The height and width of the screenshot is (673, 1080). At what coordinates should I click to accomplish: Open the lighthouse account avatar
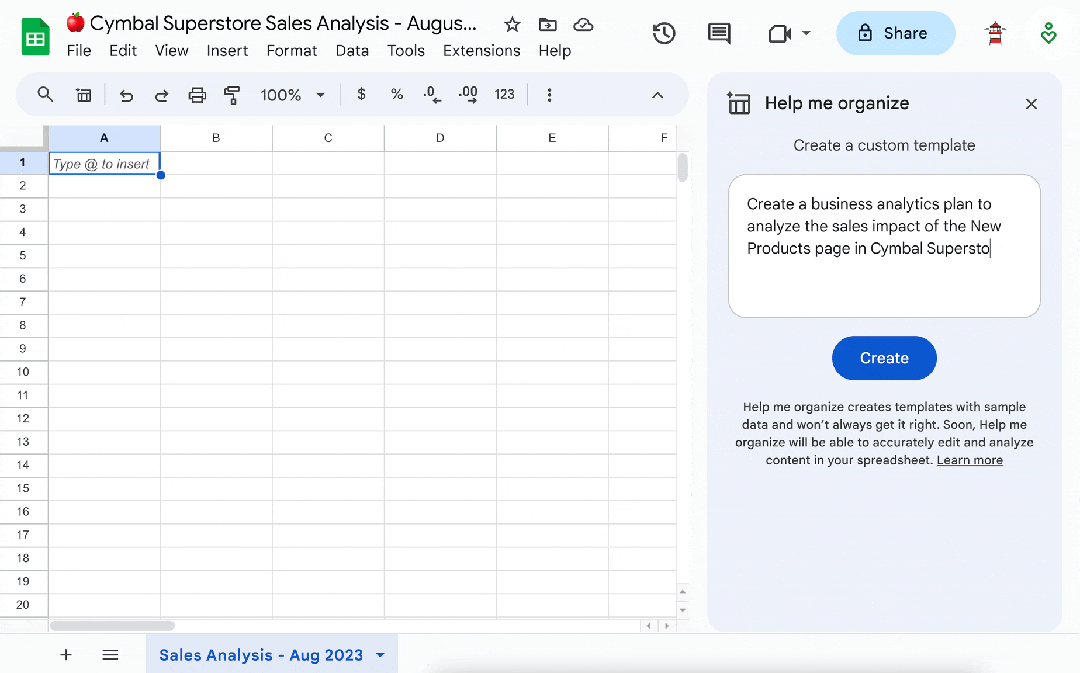[x=995, y=33]
